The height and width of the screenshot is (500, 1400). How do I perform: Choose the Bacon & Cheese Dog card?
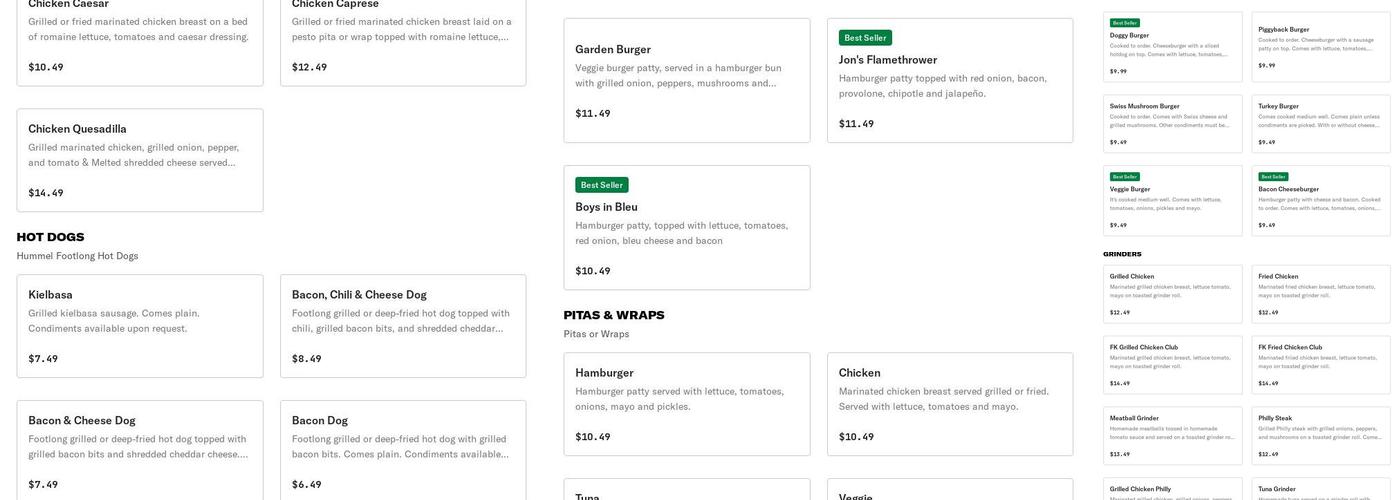(x=140, y=451)
